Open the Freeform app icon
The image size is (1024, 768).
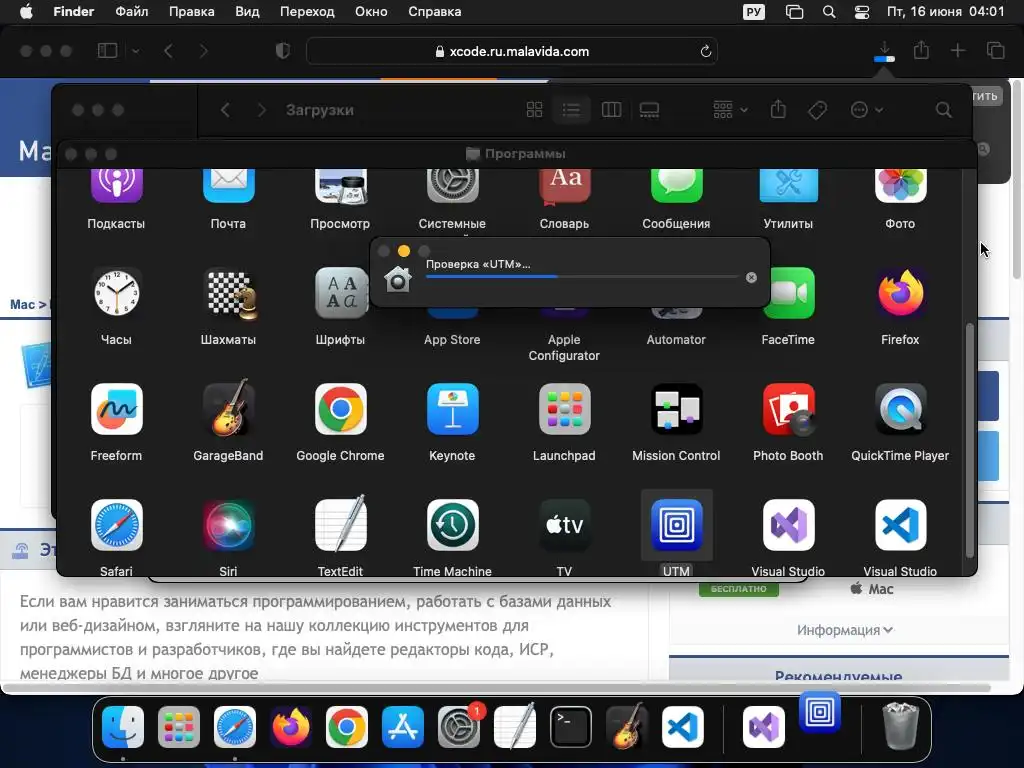coord(116,409)
